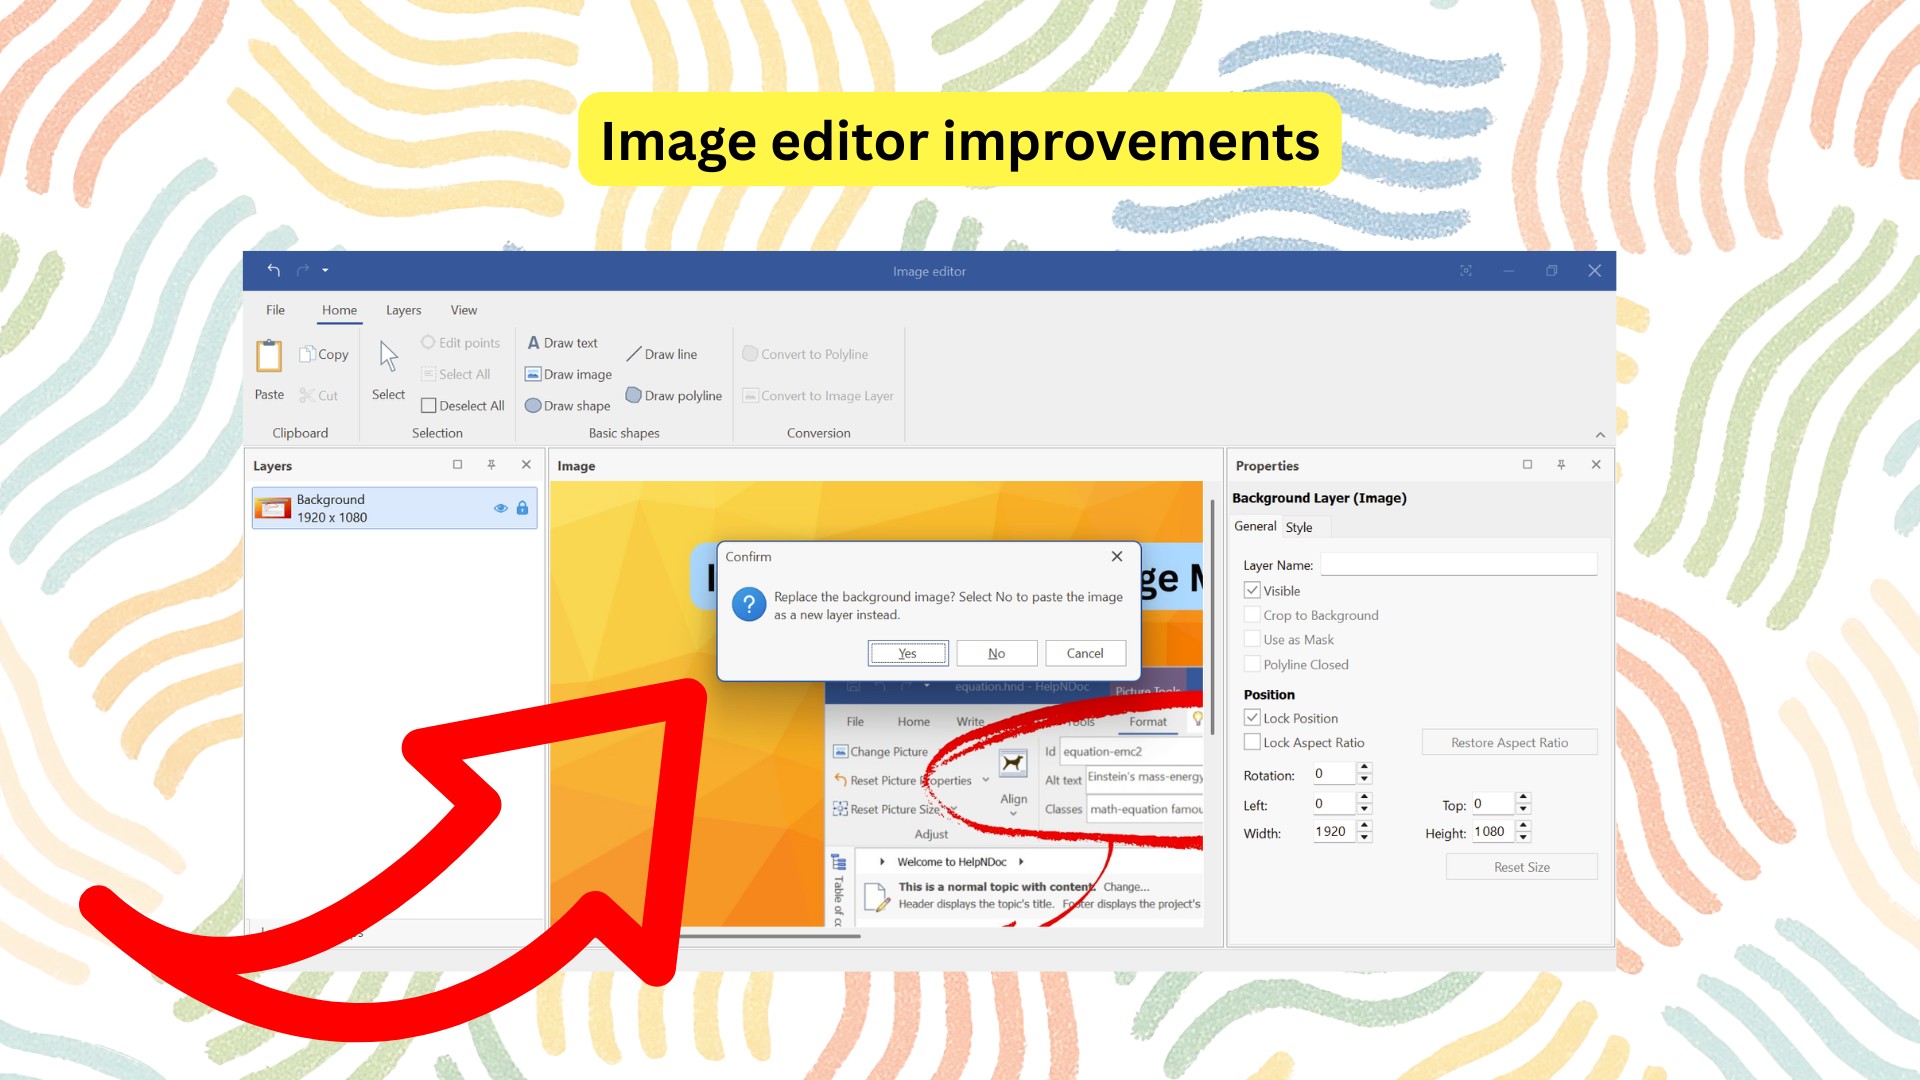This screenshot has width=1920, height=1080.
Task: Close the Confirm dialog
Action: 1117,556
